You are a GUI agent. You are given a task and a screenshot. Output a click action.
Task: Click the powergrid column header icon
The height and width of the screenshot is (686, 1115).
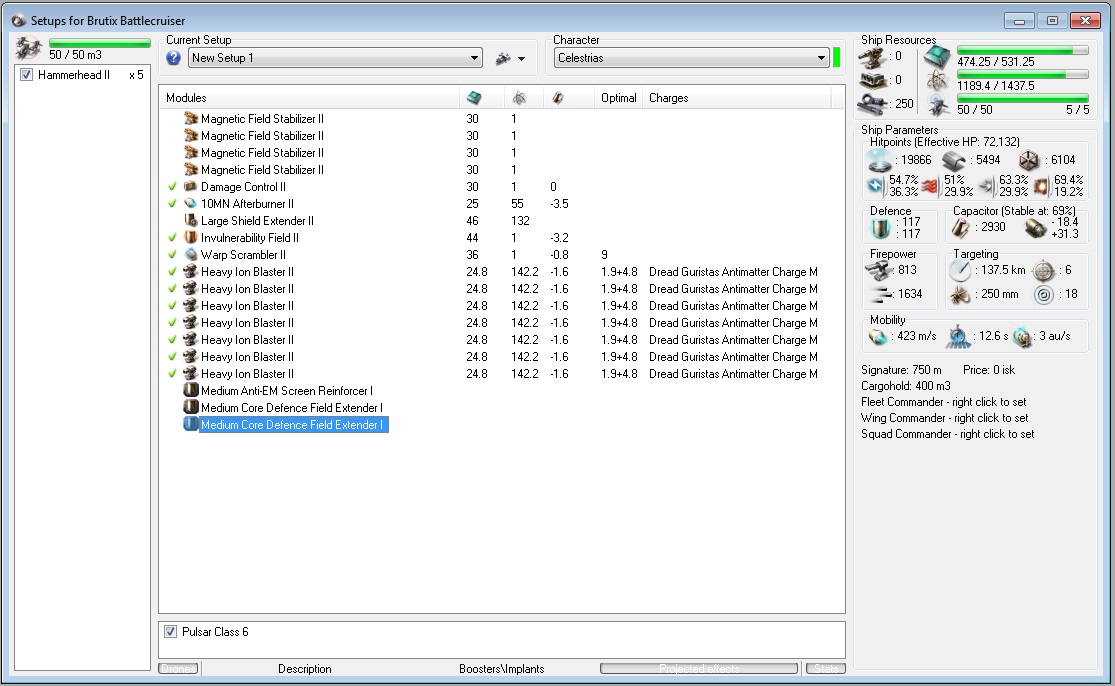pos(519,98)
